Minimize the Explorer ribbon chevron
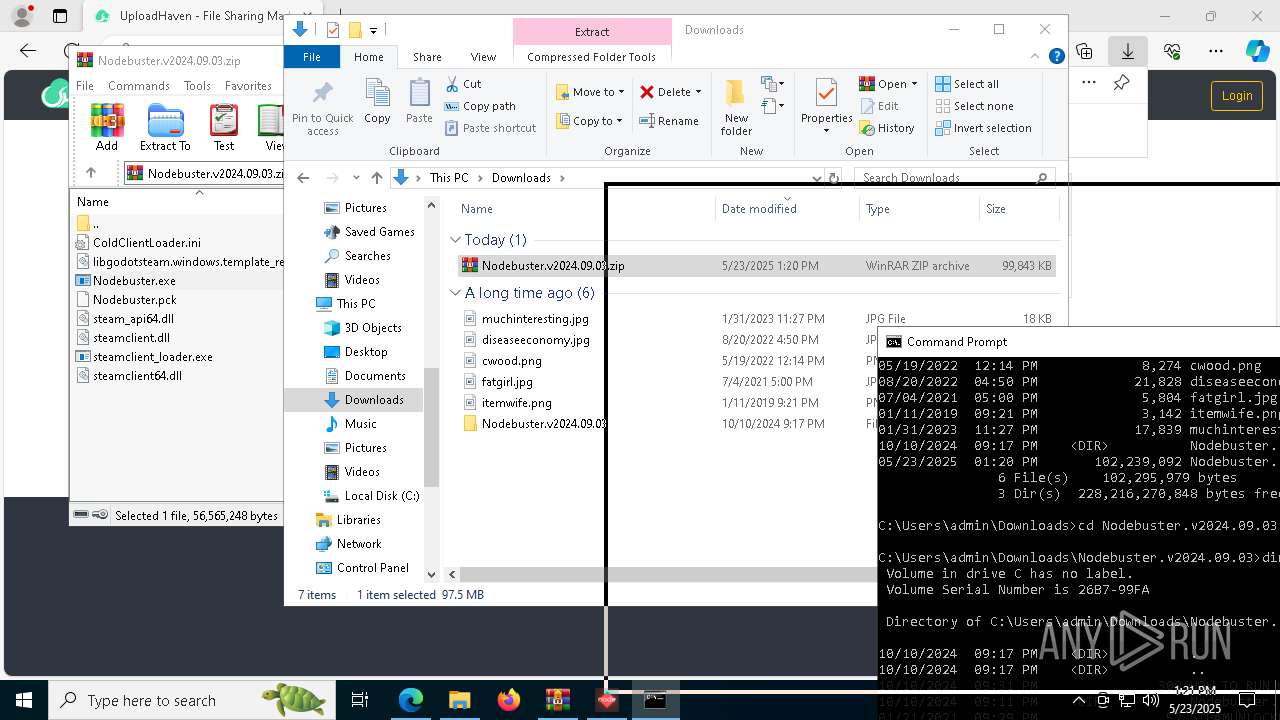 tap(1036, 57)
